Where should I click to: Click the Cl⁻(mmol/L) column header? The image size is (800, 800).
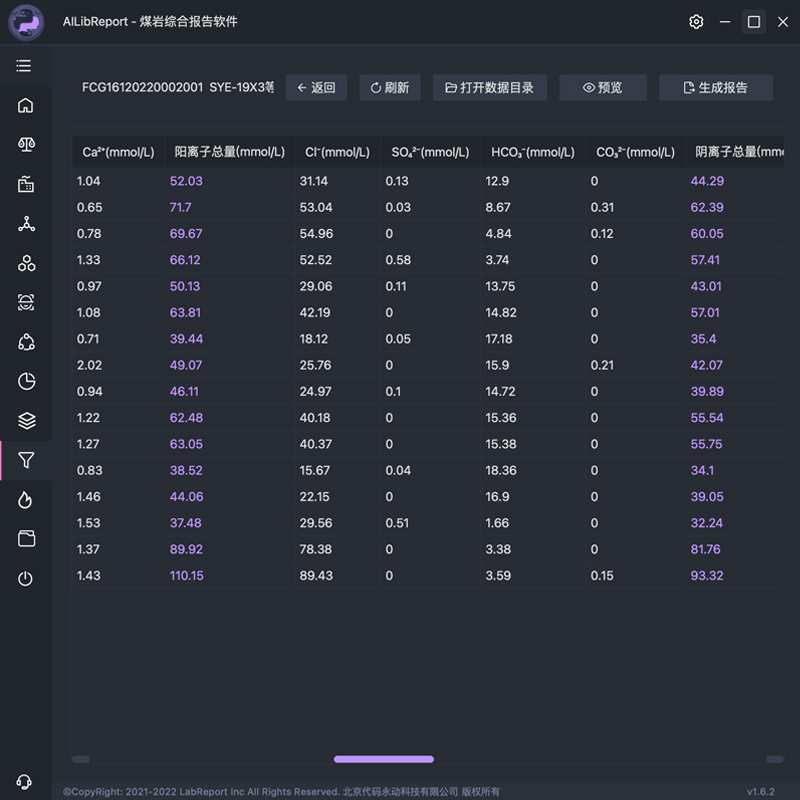click(337, 152)
